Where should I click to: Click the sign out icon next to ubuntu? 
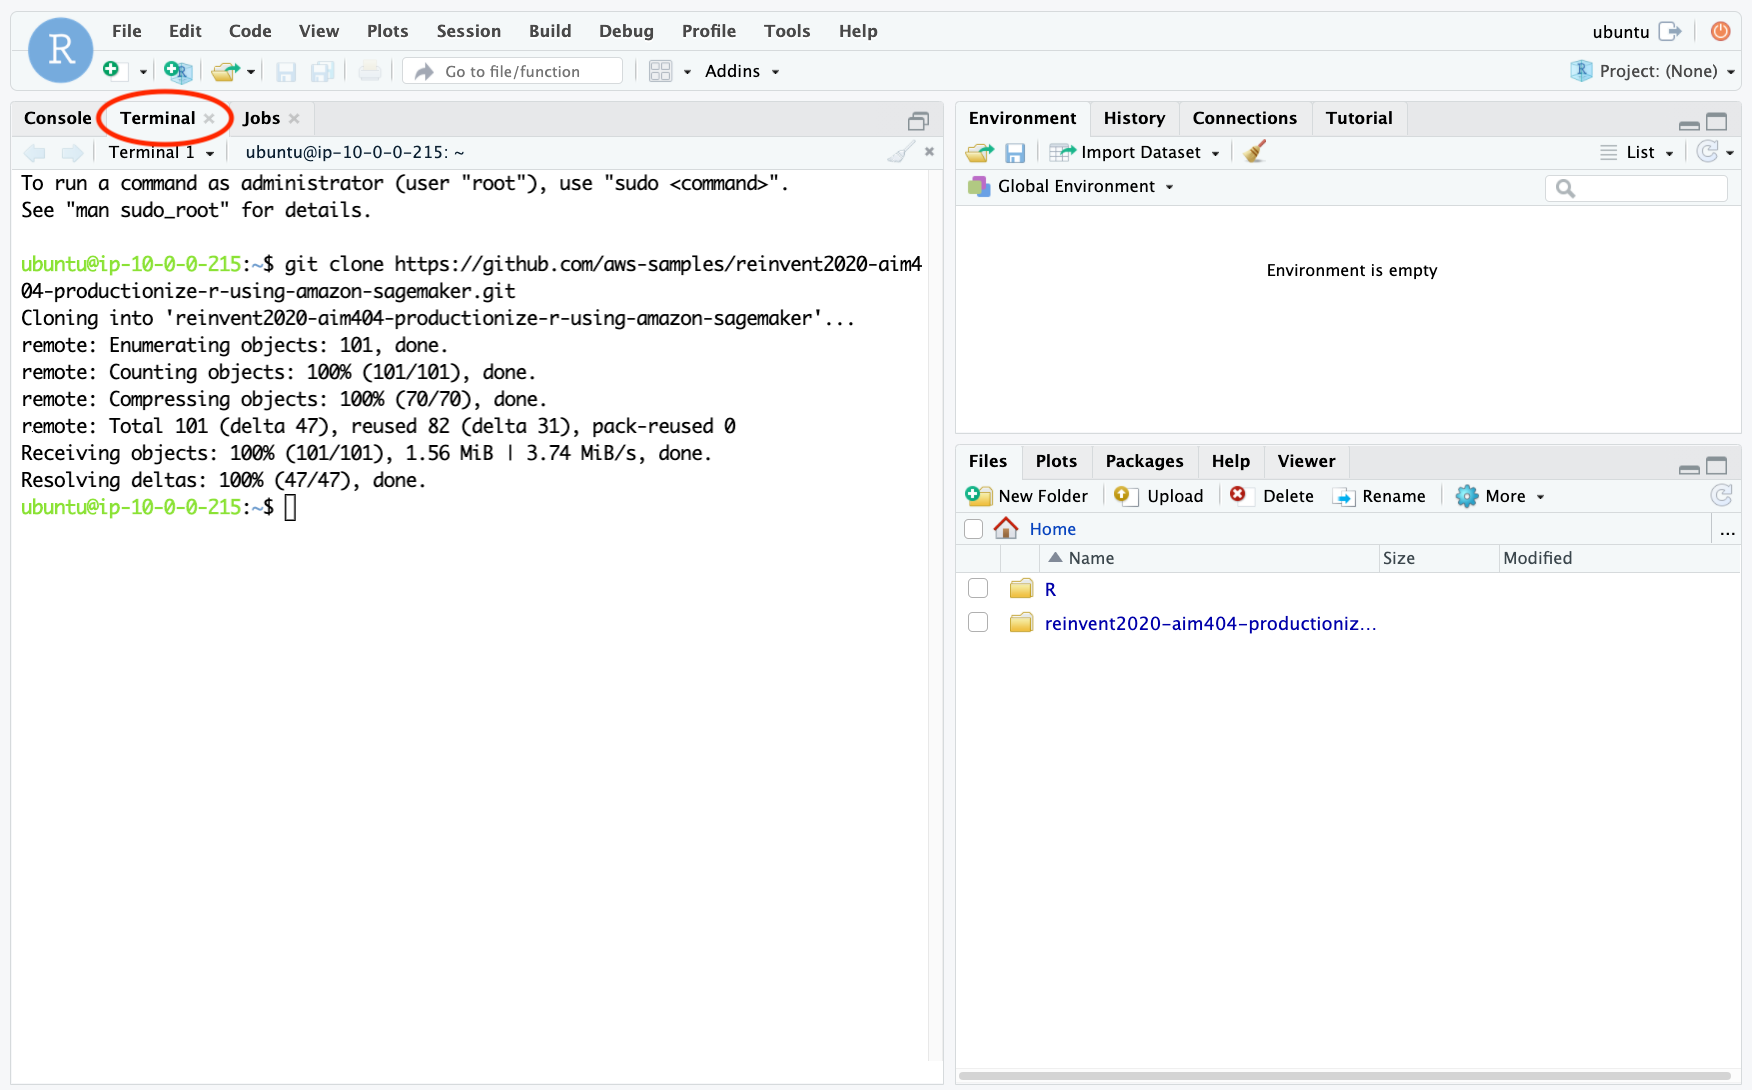coord(1670,31)
